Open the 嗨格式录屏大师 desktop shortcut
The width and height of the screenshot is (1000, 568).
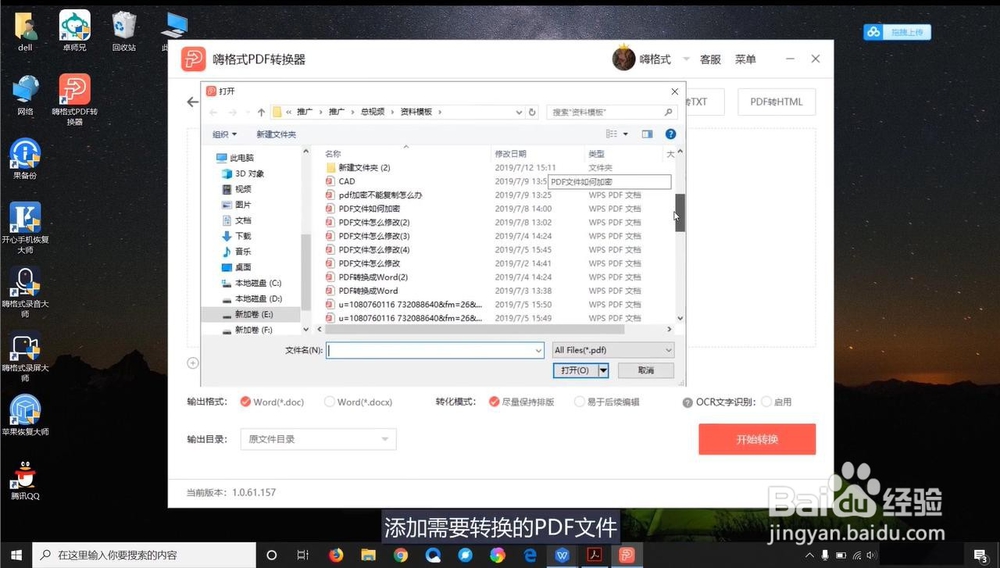(x=25, y=356)
